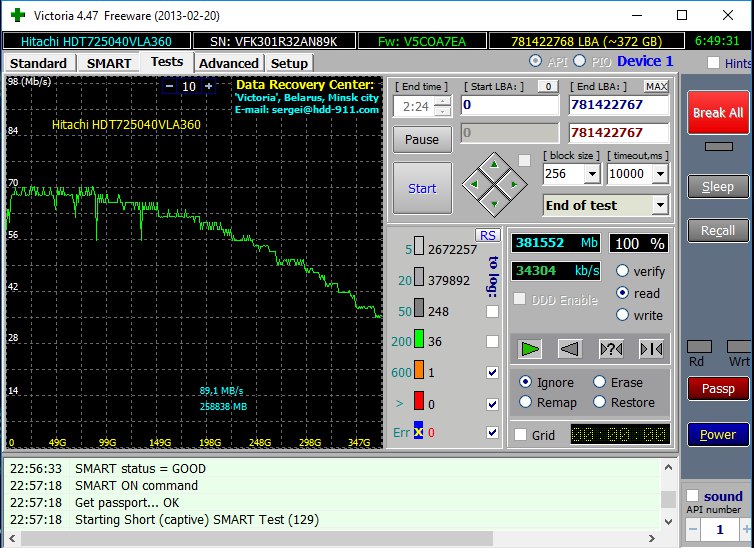The width and height of the screenshot is (754, 548).
Task: Click the reverse scan arrow button
Action: tap(570, 349)
